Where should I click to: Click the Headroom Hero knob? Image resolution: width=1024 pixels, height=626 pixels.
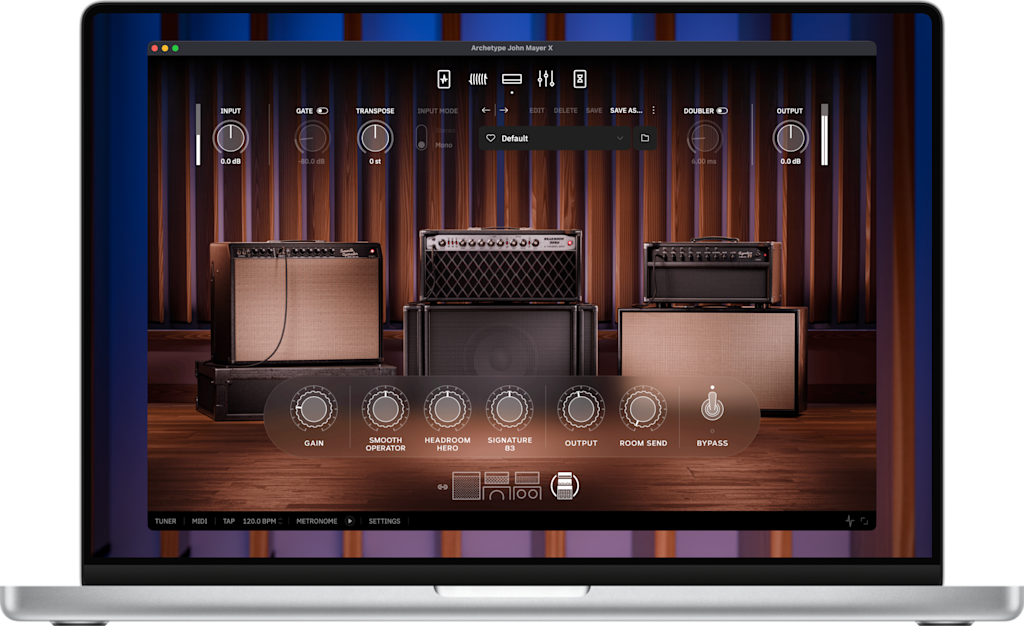[x=447, y=409]
